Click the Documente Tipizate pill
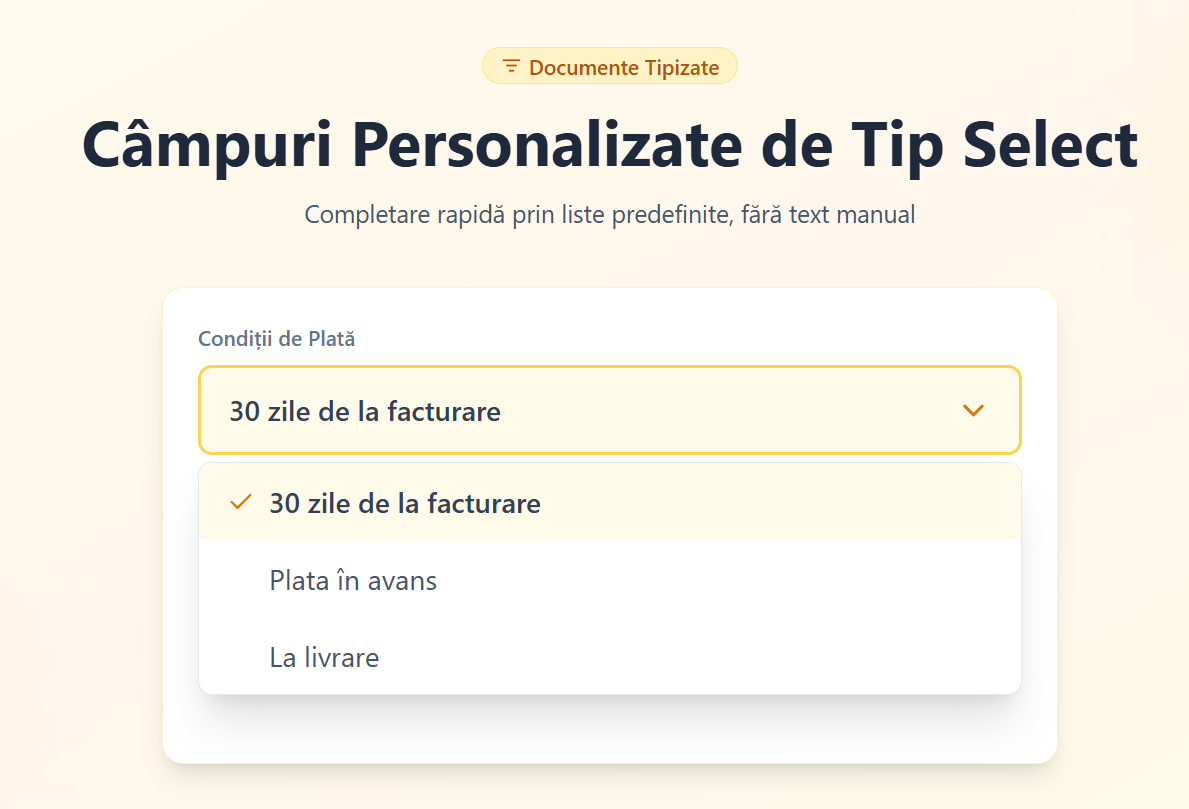The image size is (1189, 809). [609, 66]
